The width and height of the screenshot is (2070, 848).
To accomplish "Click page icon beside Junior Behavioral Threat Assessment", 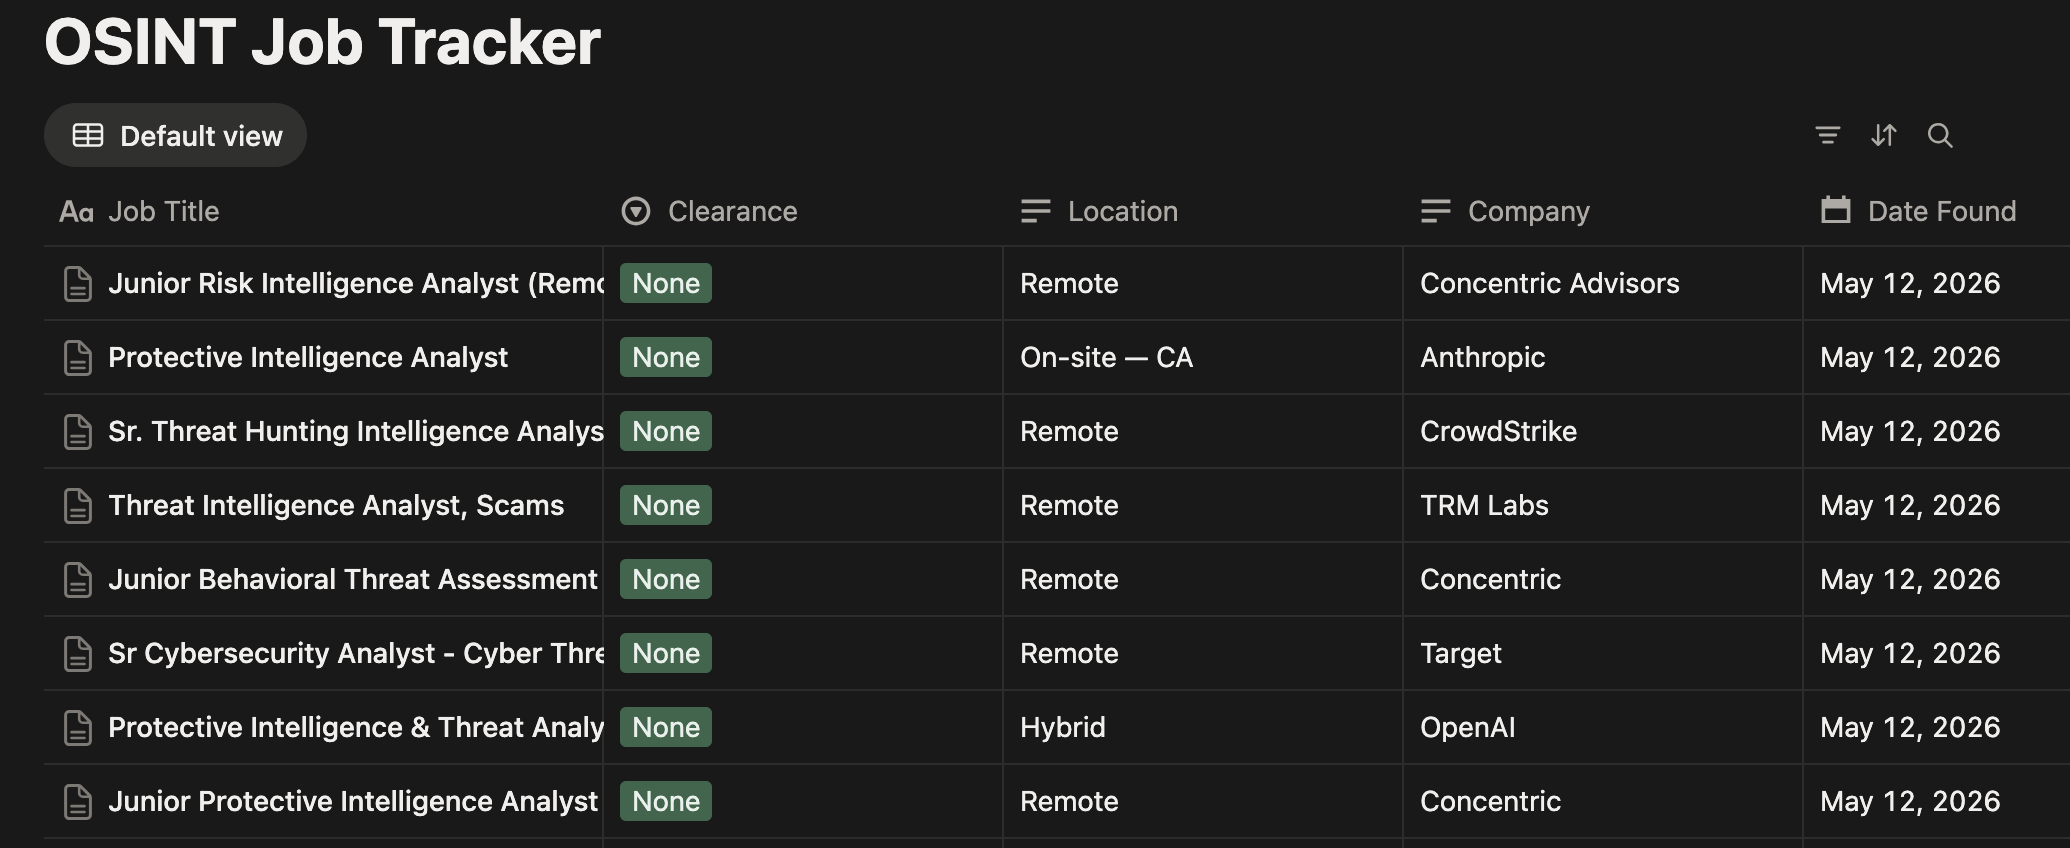I will click(x=78, y=580).
